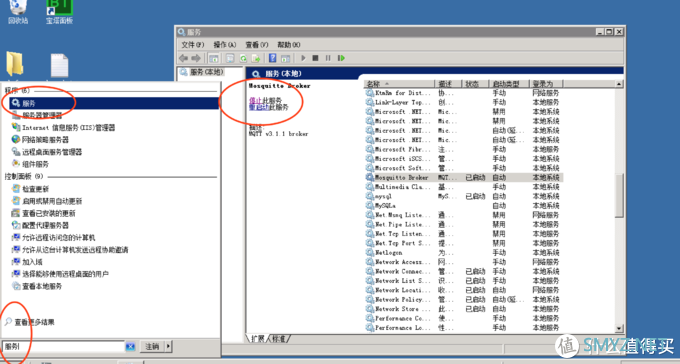
Task: Start the service with the play icon
Action: 304,58
